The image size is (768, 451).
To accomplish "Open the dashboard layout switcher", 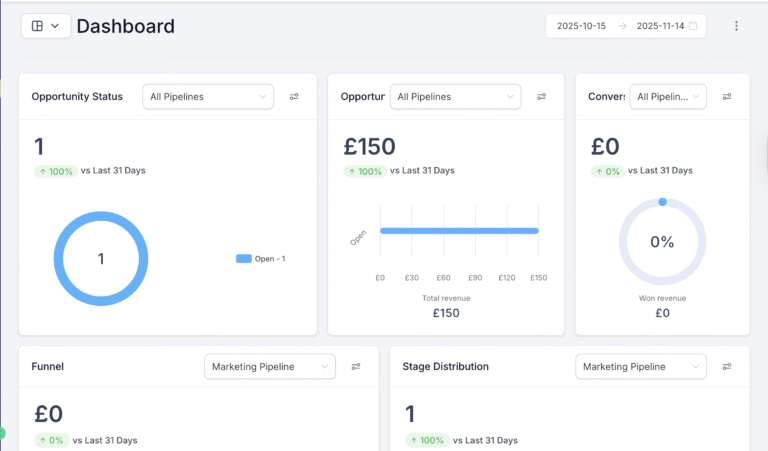I will 45,26.
